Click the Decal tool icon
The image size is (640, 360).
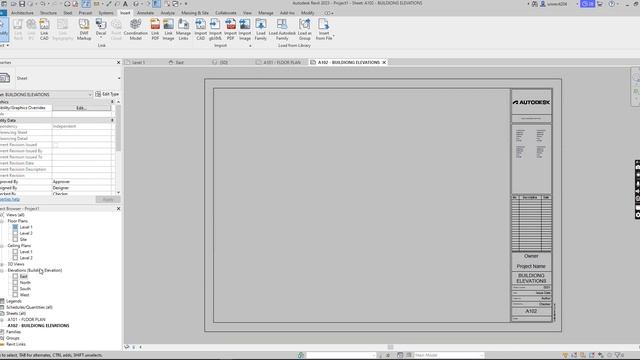click(101, 24)
